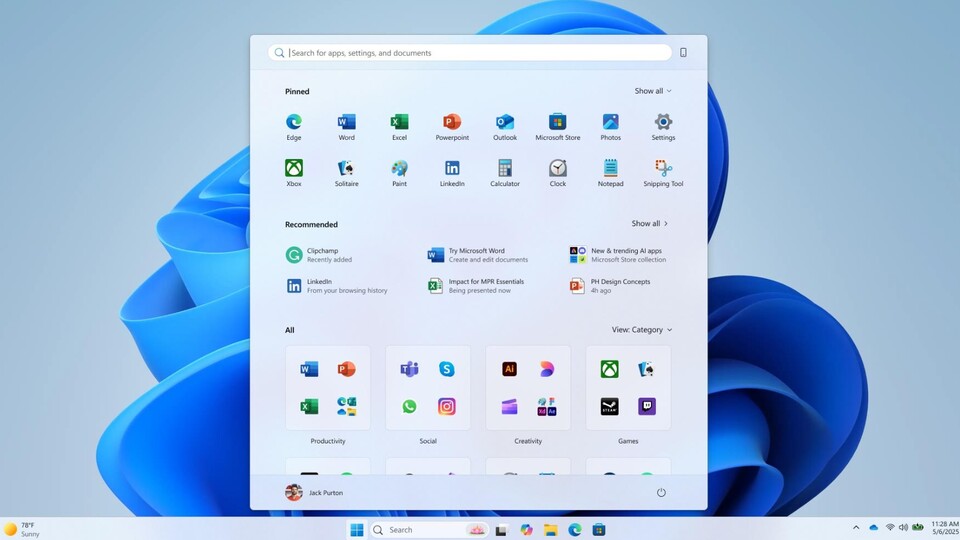Viewport: 960px width, 540px height.
Task: Show all recommended items
Action: [649, 224]
